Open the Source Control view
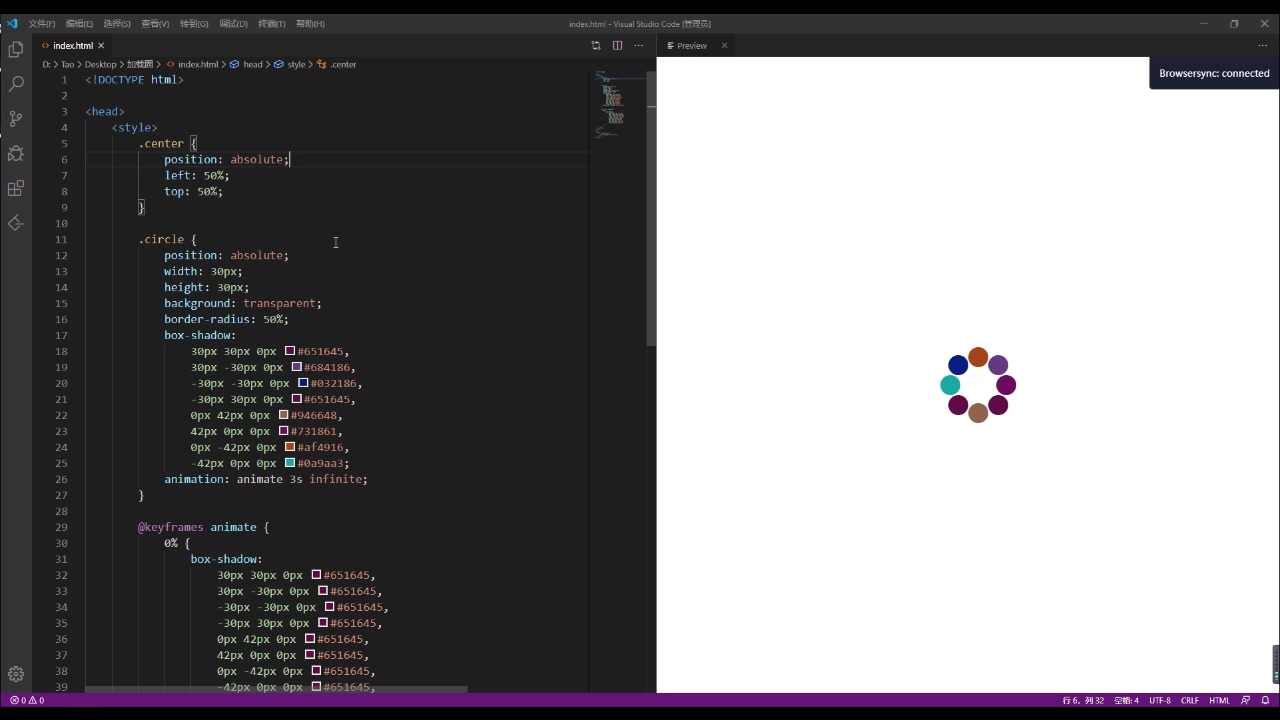Screen dimensions: 1280x720 coord(16,119)
